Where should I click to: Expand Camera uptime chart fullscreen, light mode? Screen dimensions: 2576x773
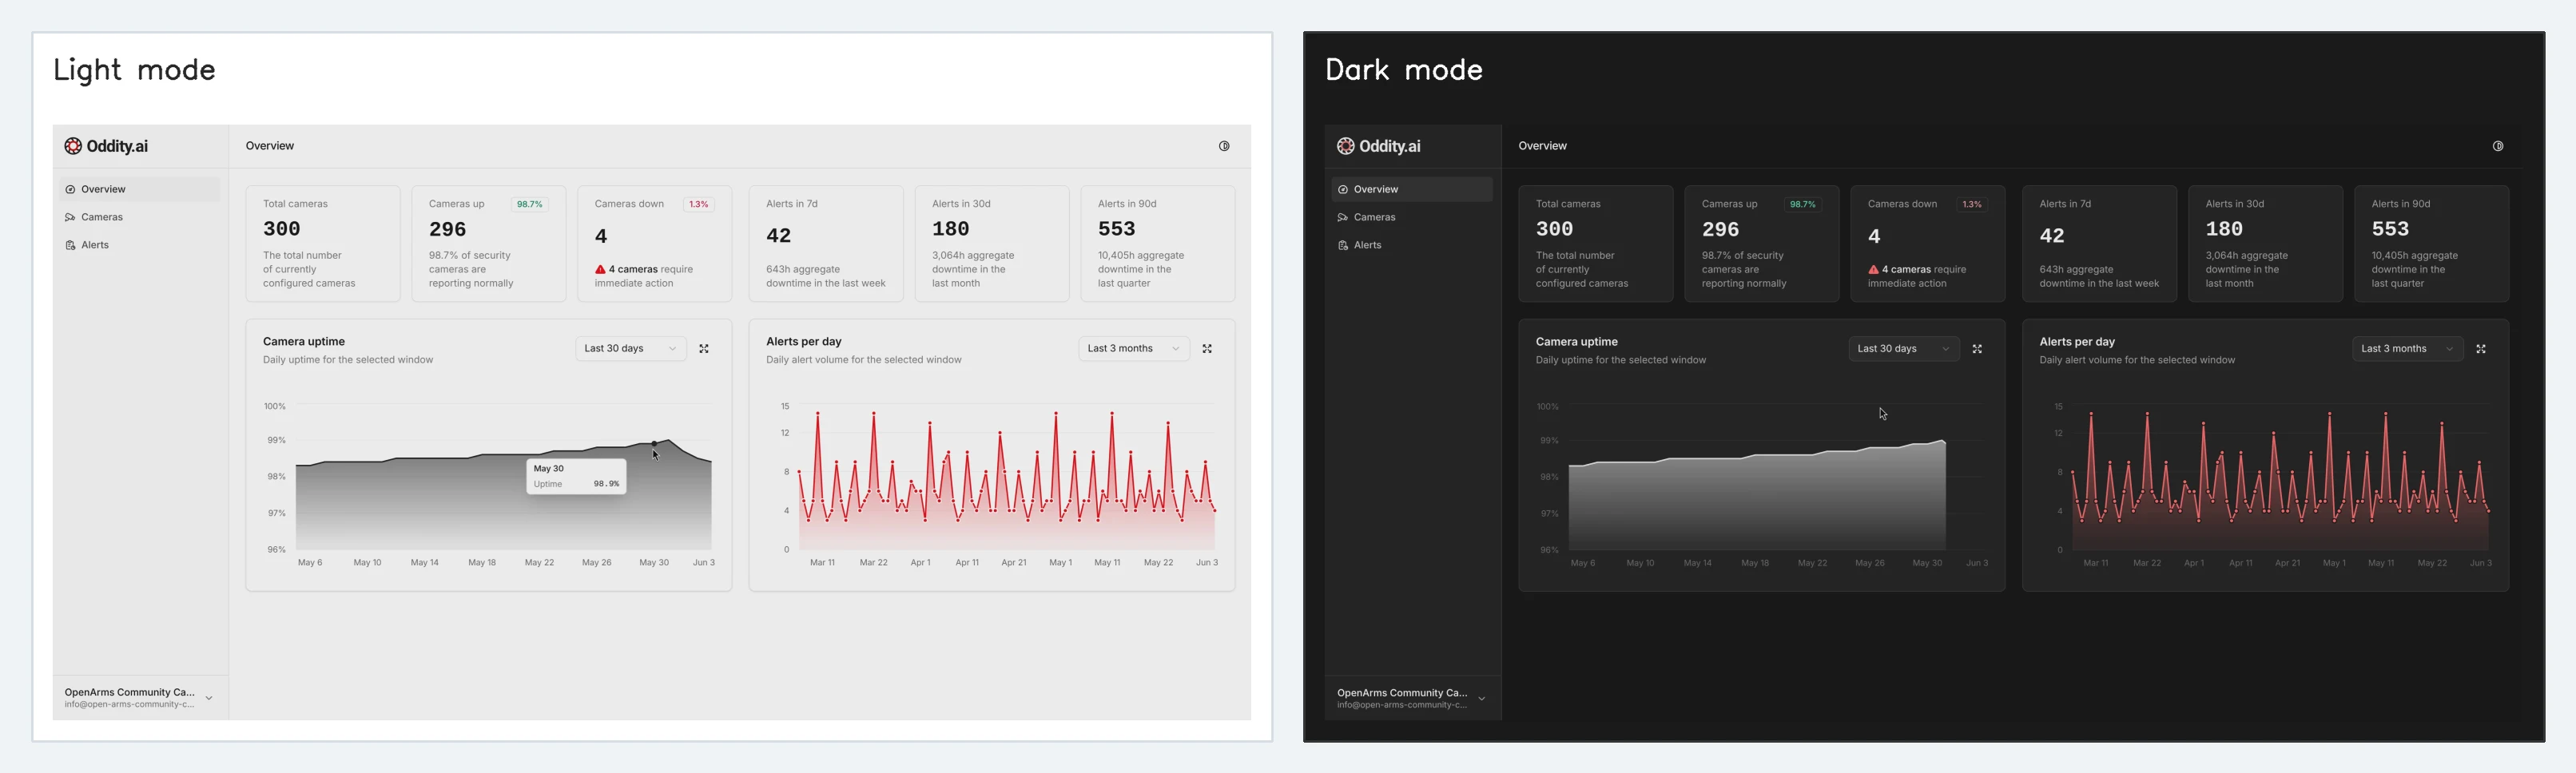pos(704,349)
